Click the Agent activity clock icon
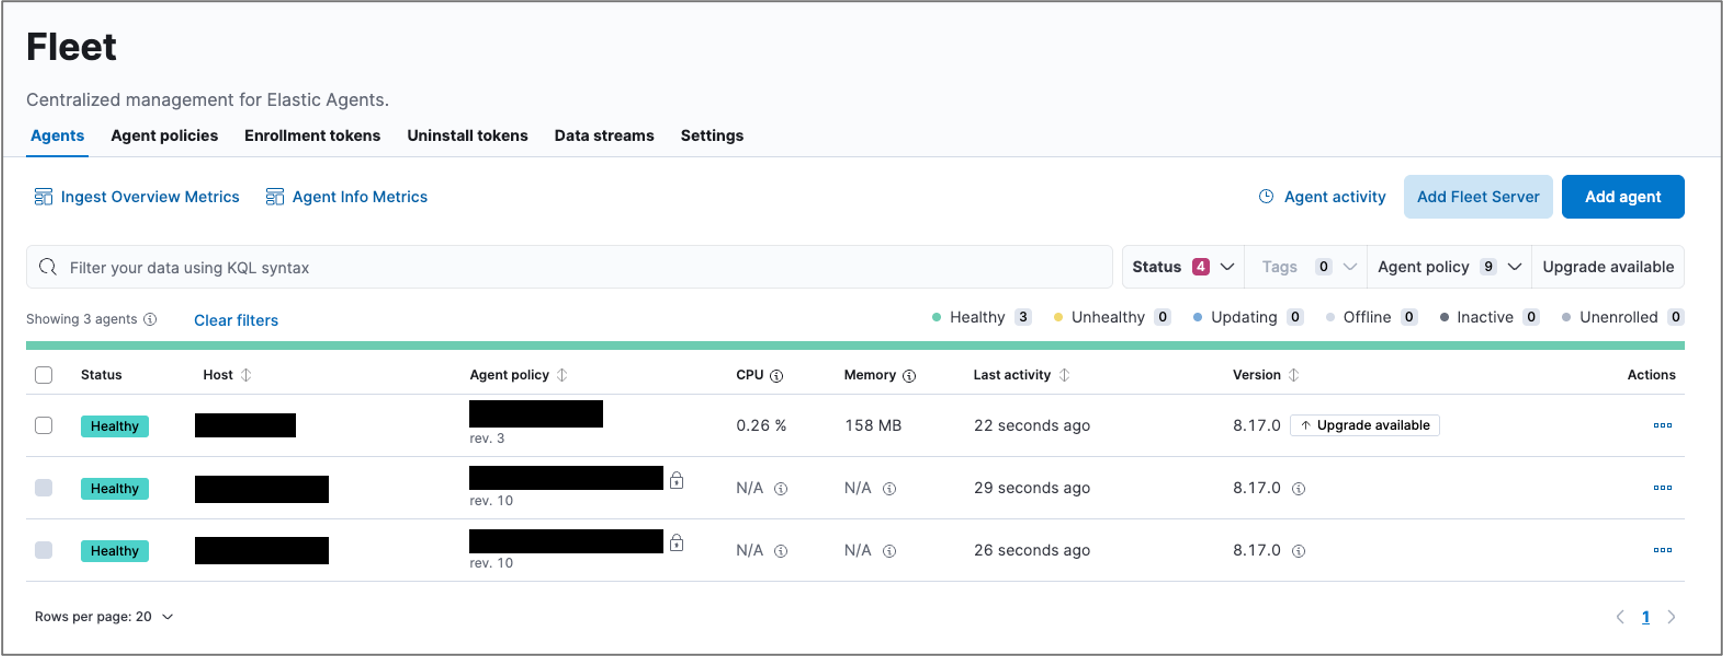The height and width of the screenshot is (656, 1724). point(1266,197)
